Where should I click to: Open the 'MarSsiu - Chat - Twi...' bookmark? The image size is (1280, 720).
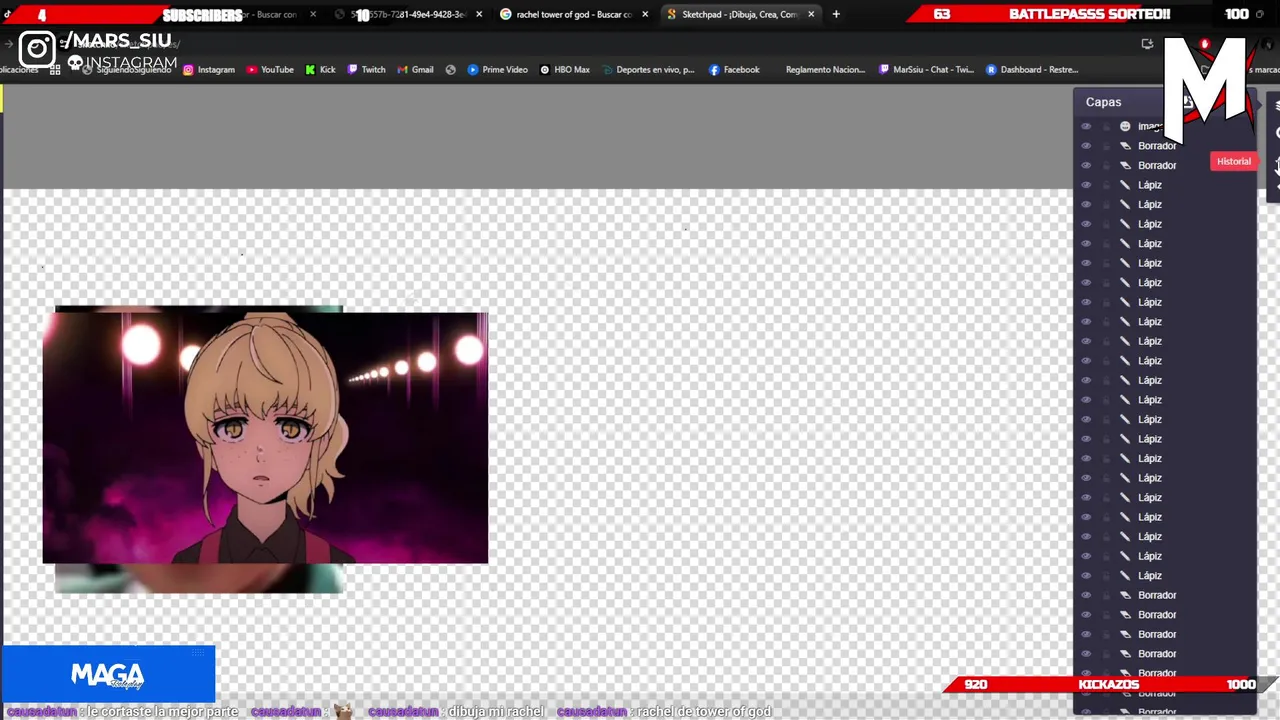[x=926, y=70]
